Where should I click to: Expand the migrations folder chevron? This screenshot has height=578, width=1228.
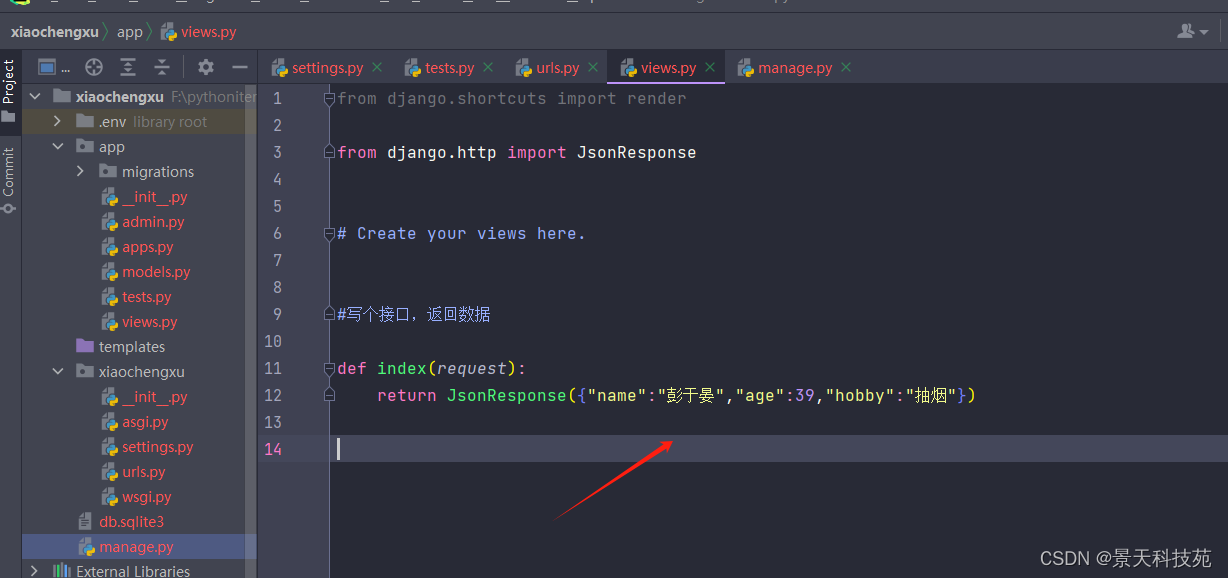(x=81, y=172)
